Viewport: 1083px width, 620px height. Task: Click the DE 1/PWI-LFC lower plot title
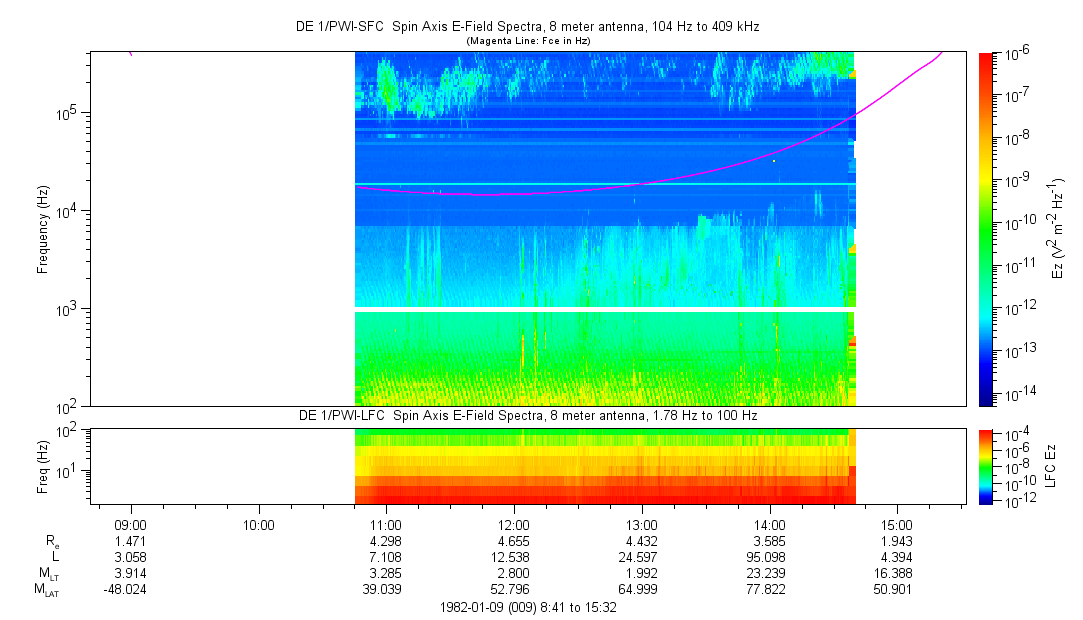pyautogui.click(x=529, y=415)
